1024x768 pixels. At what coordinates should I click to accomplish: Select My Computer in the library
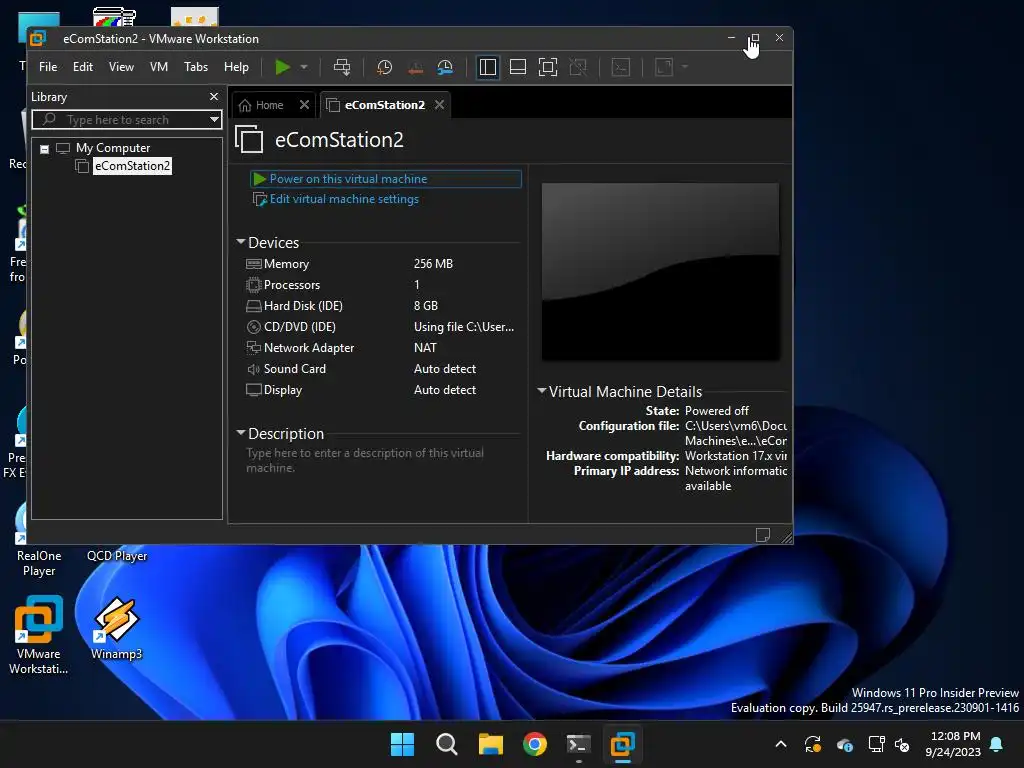click(x=113, y=148)
